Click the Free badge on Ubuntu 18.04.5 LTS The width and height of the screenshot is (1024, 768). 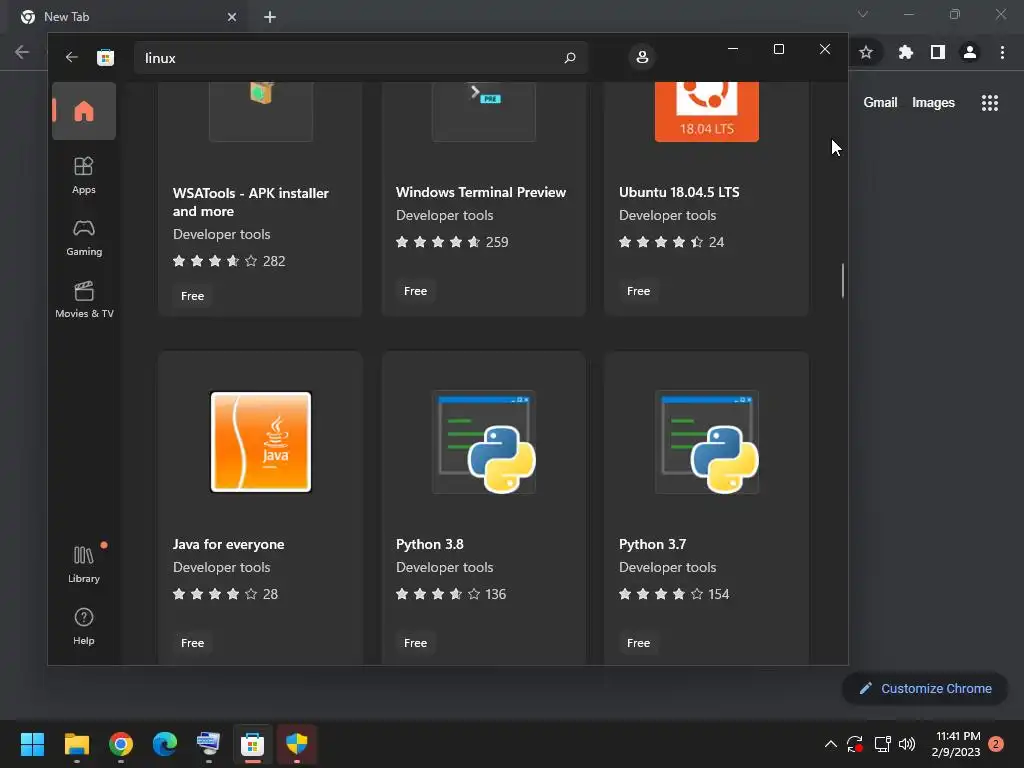[639, 291]
